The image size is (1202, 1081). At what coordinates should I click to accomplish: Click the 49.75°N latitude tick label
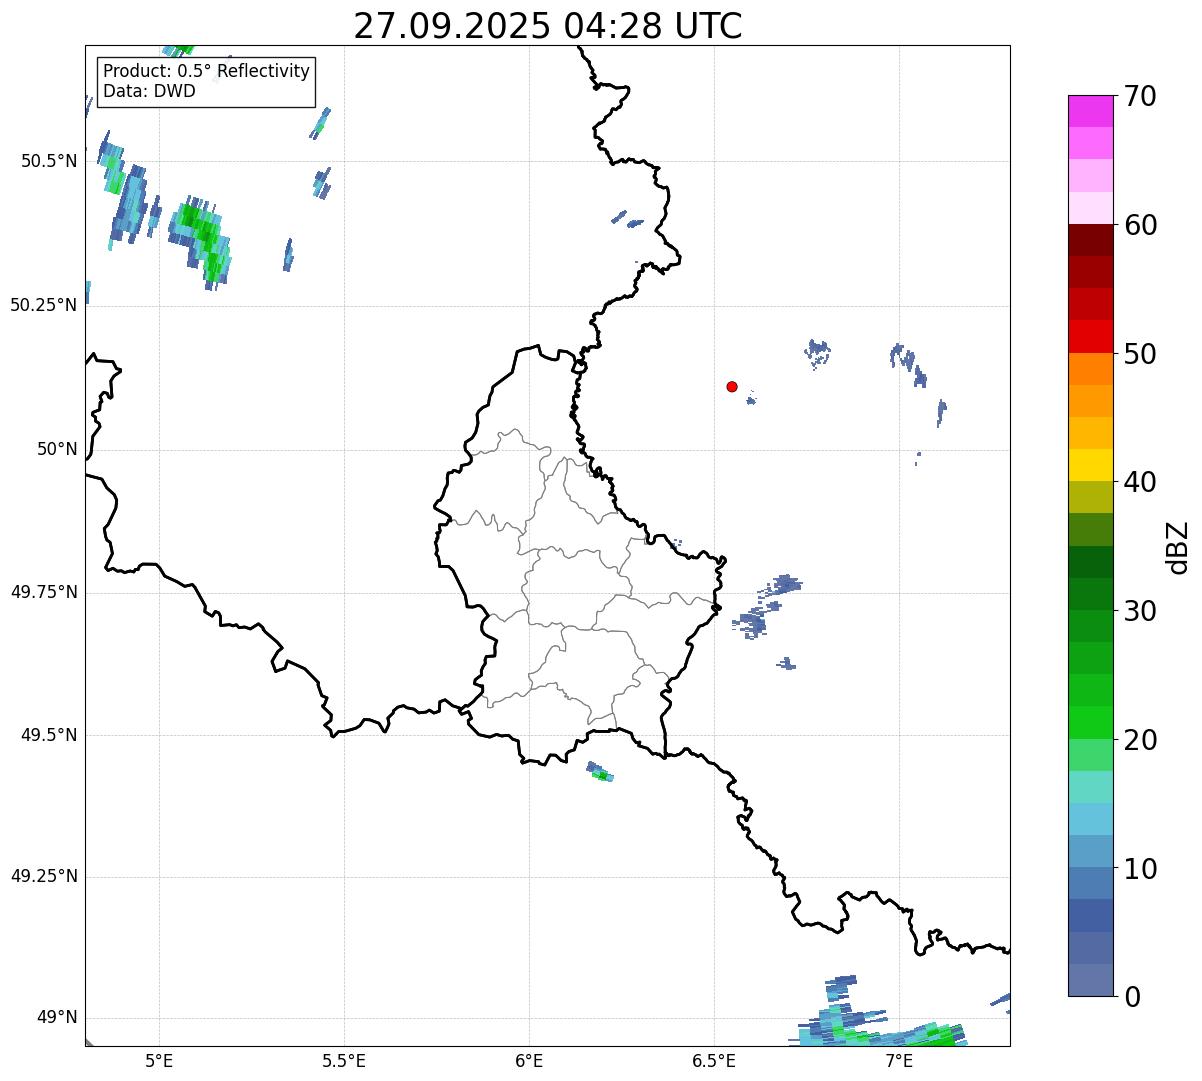(43, 593)
